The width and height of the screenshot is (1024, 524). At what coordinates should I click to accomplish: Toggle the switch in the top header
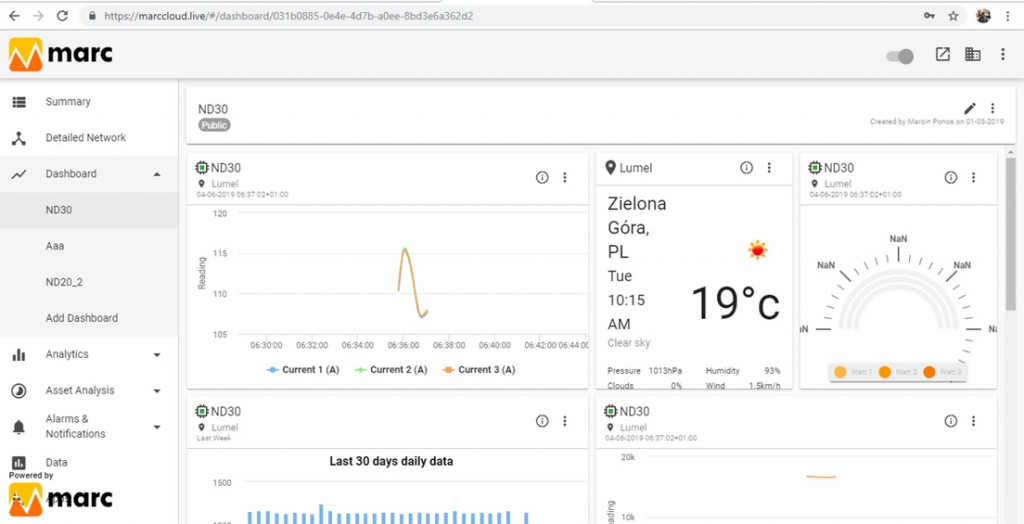coord(899,57)
